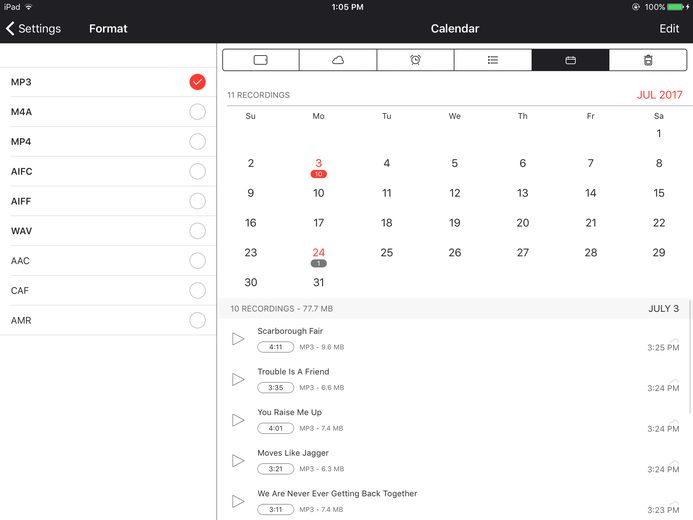Open the recorder tab icon

click(x=260, y=60)
